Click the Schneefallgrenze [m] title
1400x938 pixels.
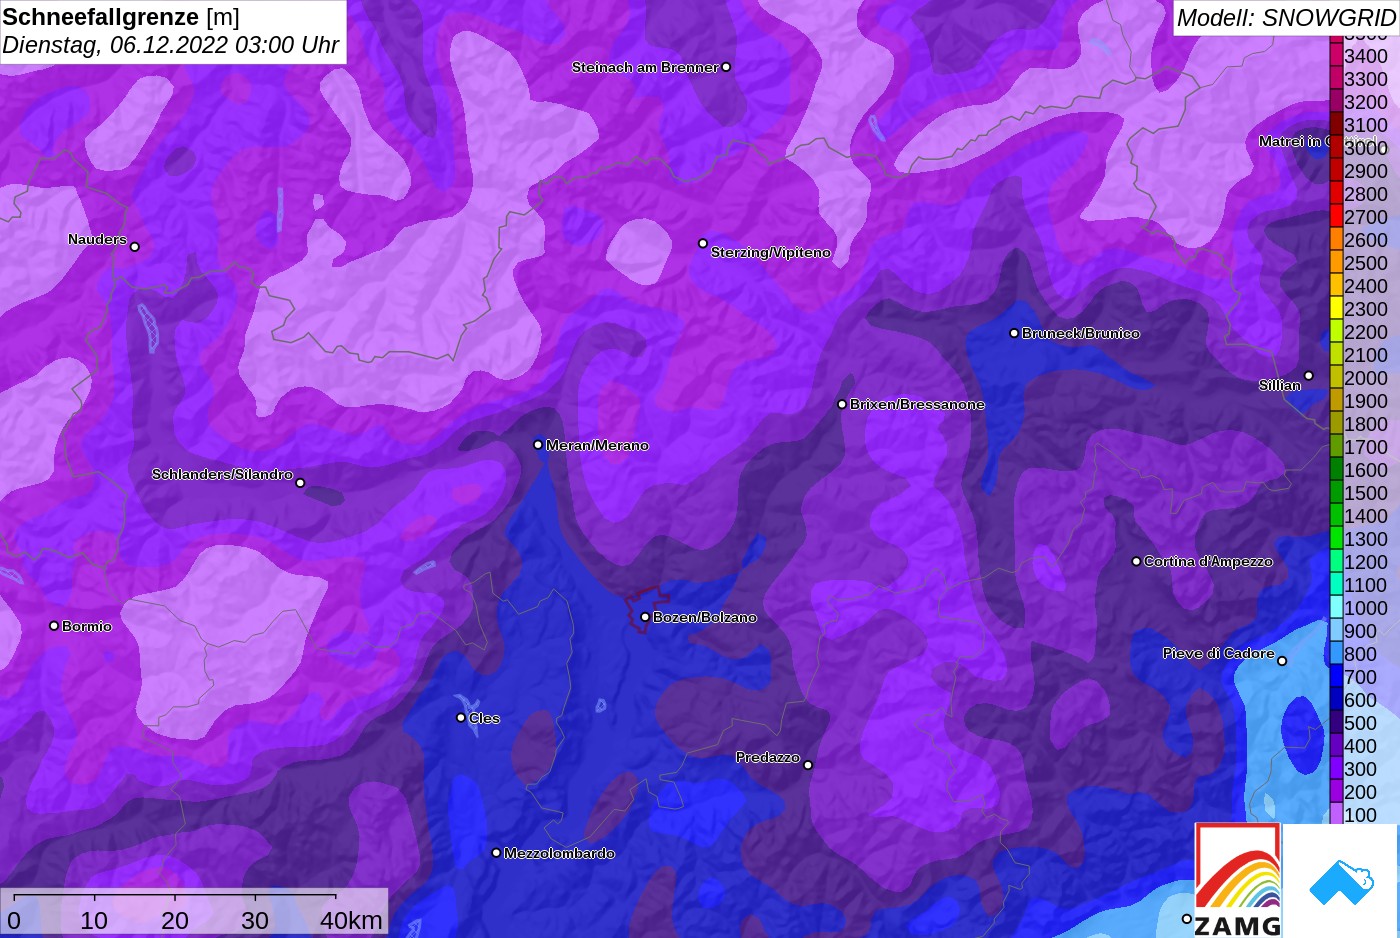(121, 17)
